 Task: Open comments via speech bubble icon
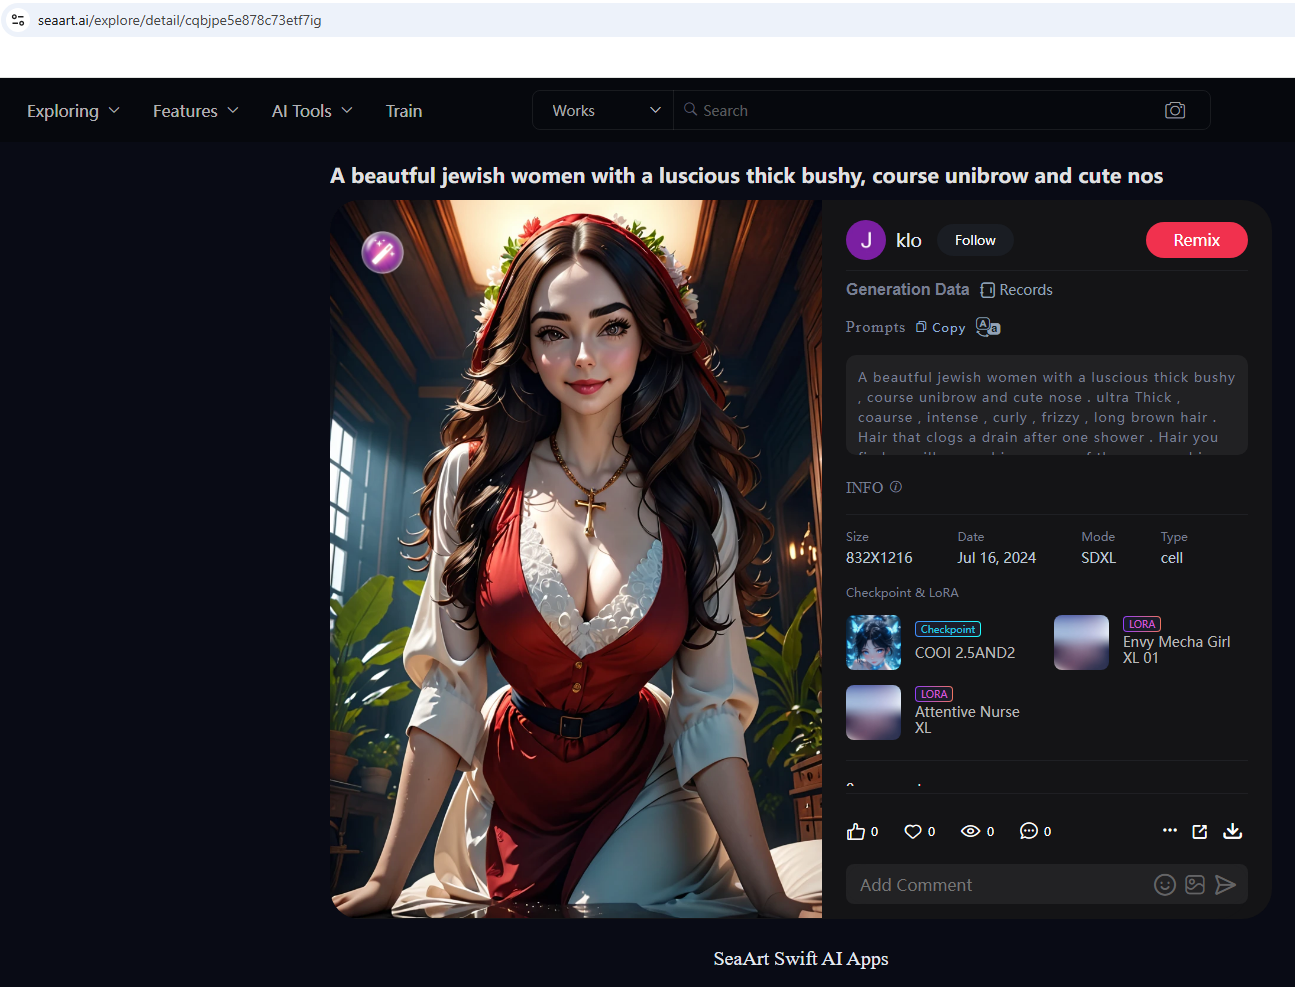click(x=1028, y=831)
